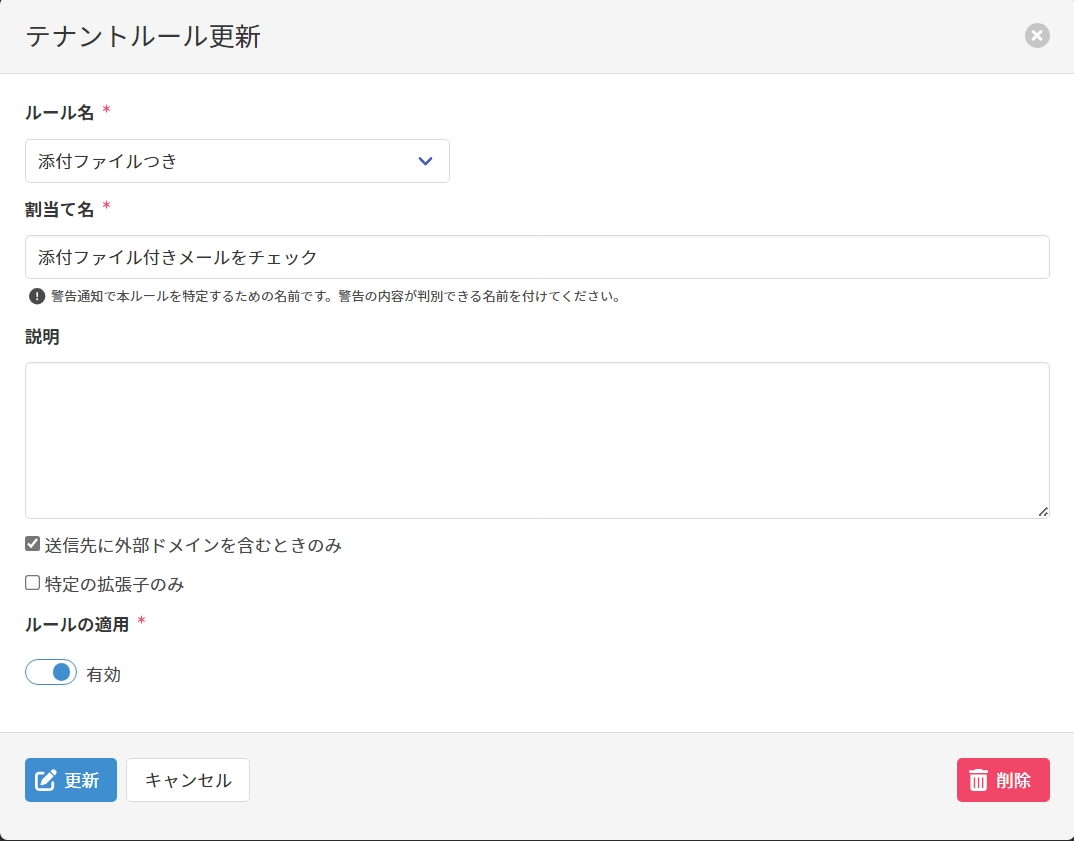This screenshot has height=841, width=1074.
Task: Click the 有効 label next to the toggle
Action: pos(103,675)
